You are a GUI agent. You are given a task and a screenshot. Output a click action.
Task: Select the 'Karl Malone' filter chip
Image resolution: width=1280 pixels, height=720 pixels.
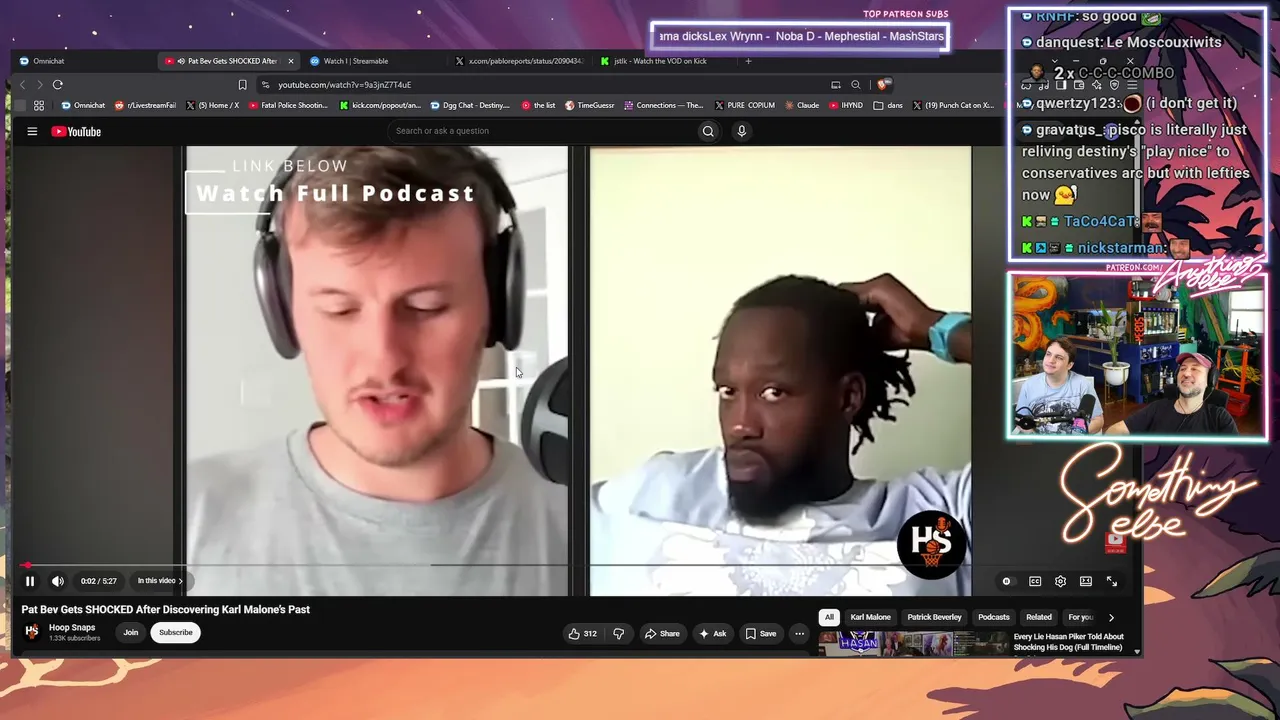pyautogui.click(x=870, y=617)
